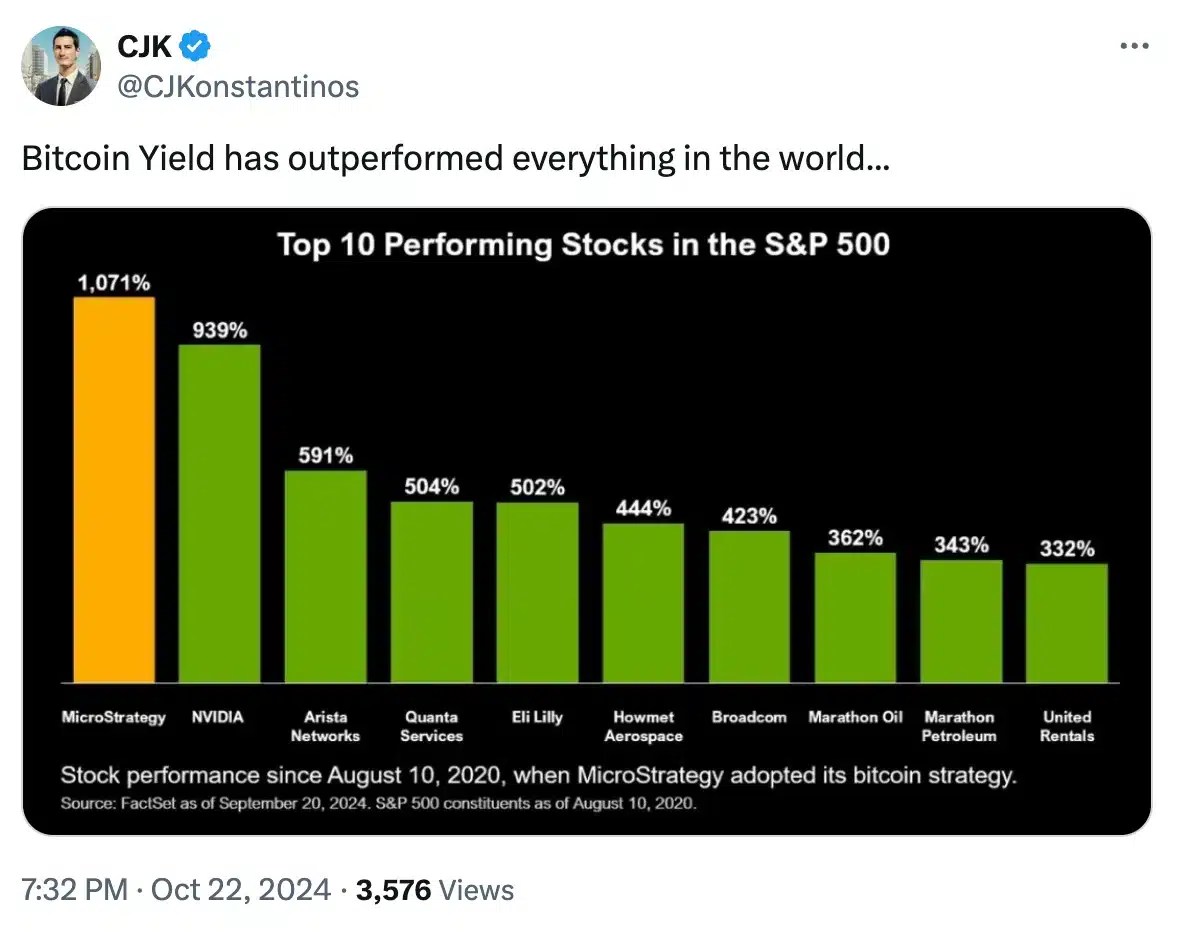Click the 3,576 Views count
Viewport: 1180px width, 932px height.
coord(435,890)
